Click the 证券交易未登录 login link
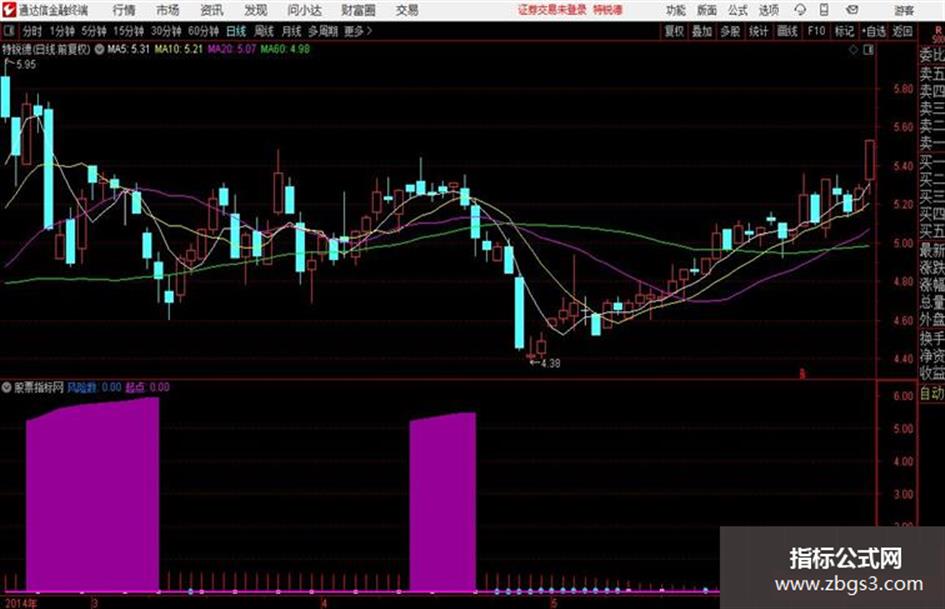The height and width of the screenshot is (609, 945). [x=552, y=10]
